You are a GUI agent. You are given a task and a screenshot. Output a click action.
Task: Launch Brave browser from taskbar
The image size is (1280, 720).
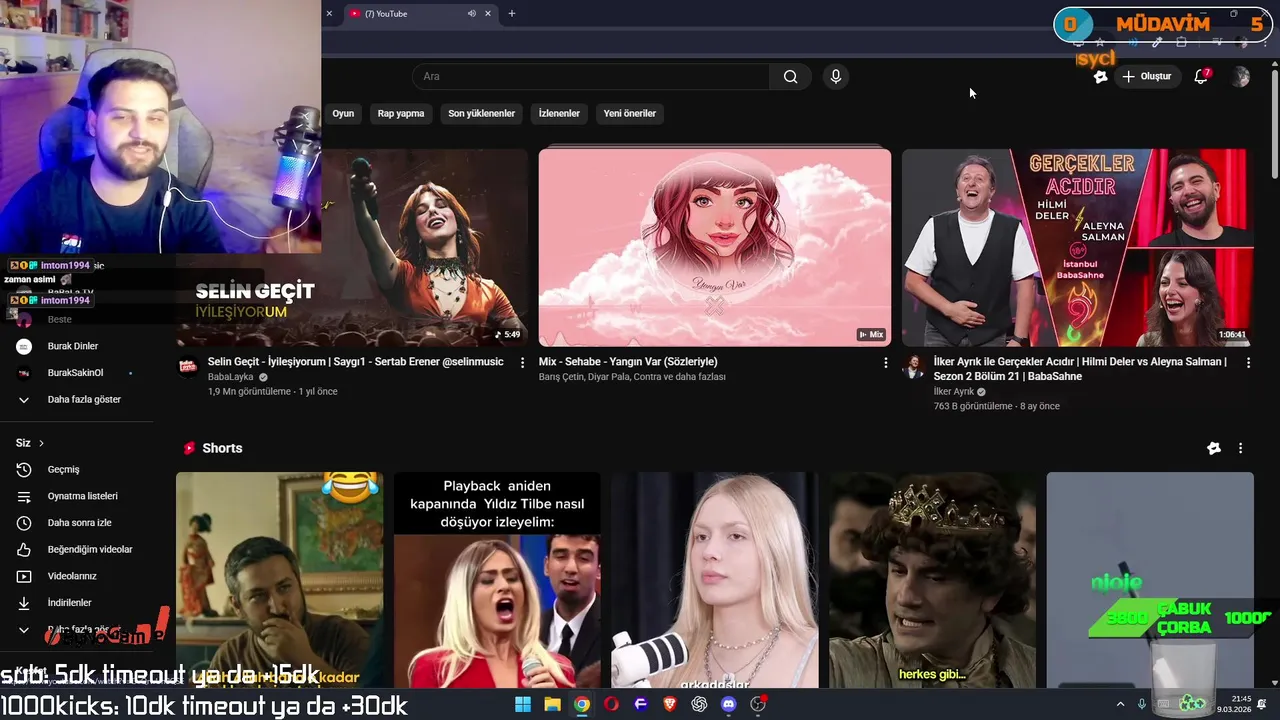click(x=670, y=704)
